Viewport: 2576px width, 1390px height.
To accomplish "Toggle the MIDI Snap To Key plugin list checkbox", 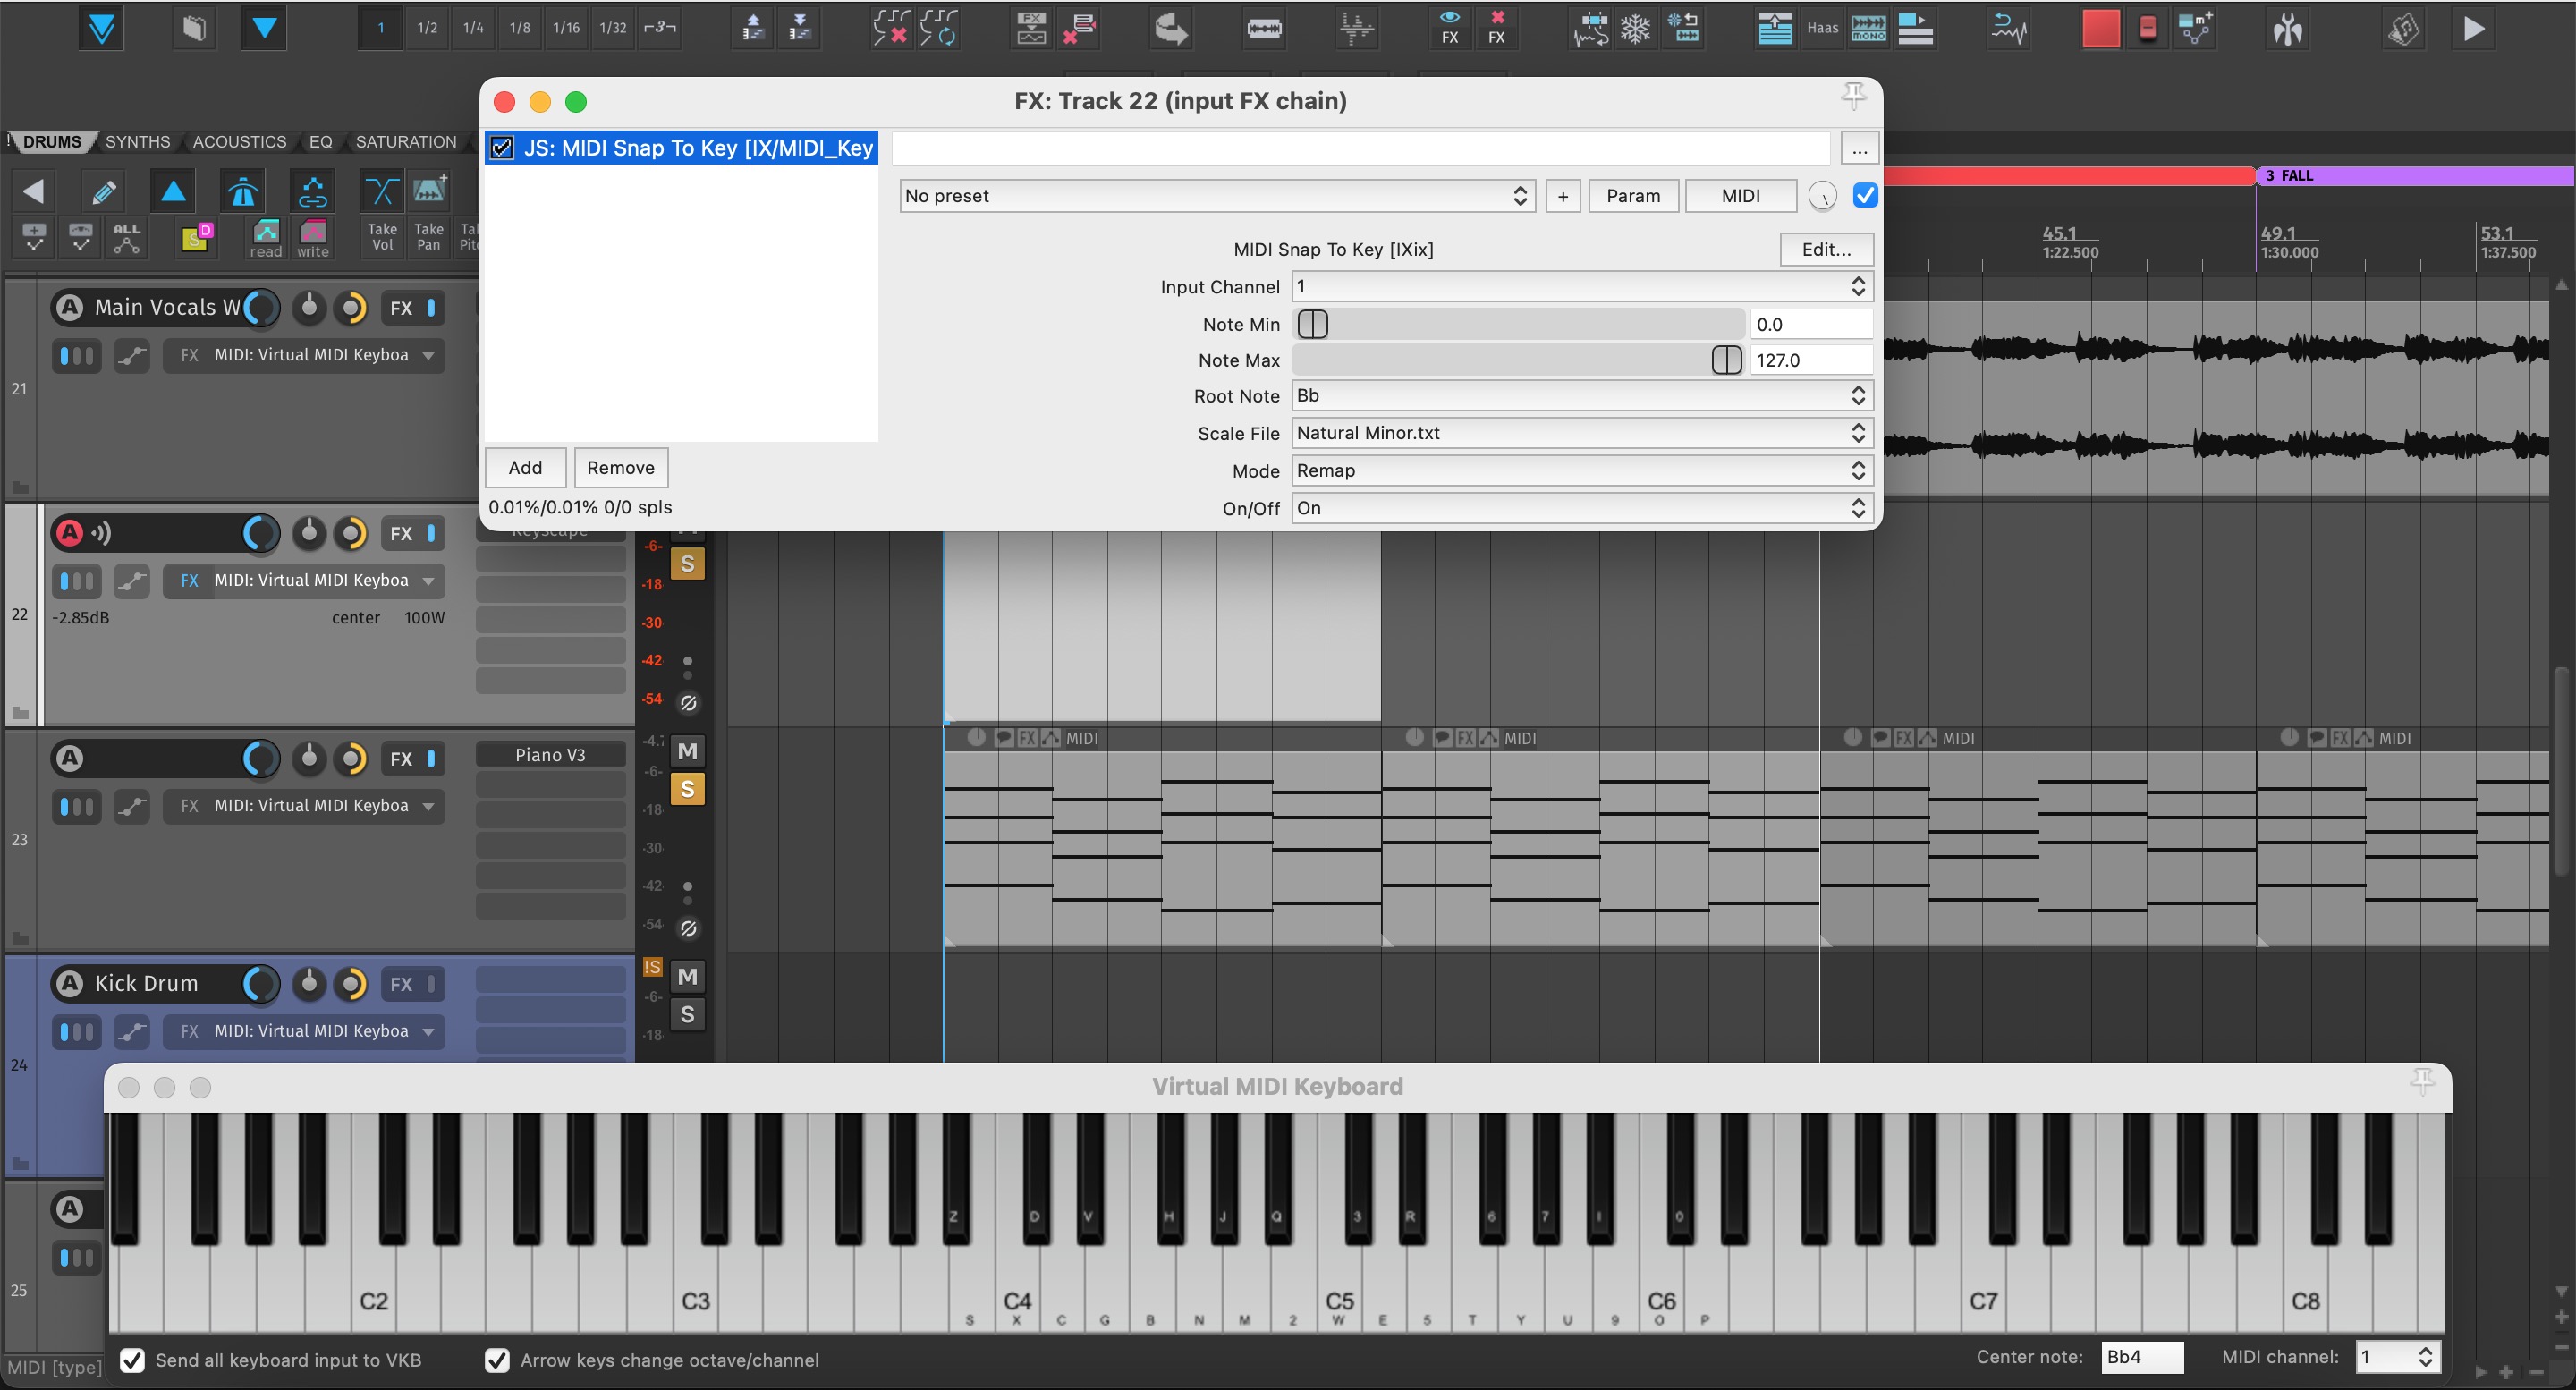I will [x=502, y=148].
